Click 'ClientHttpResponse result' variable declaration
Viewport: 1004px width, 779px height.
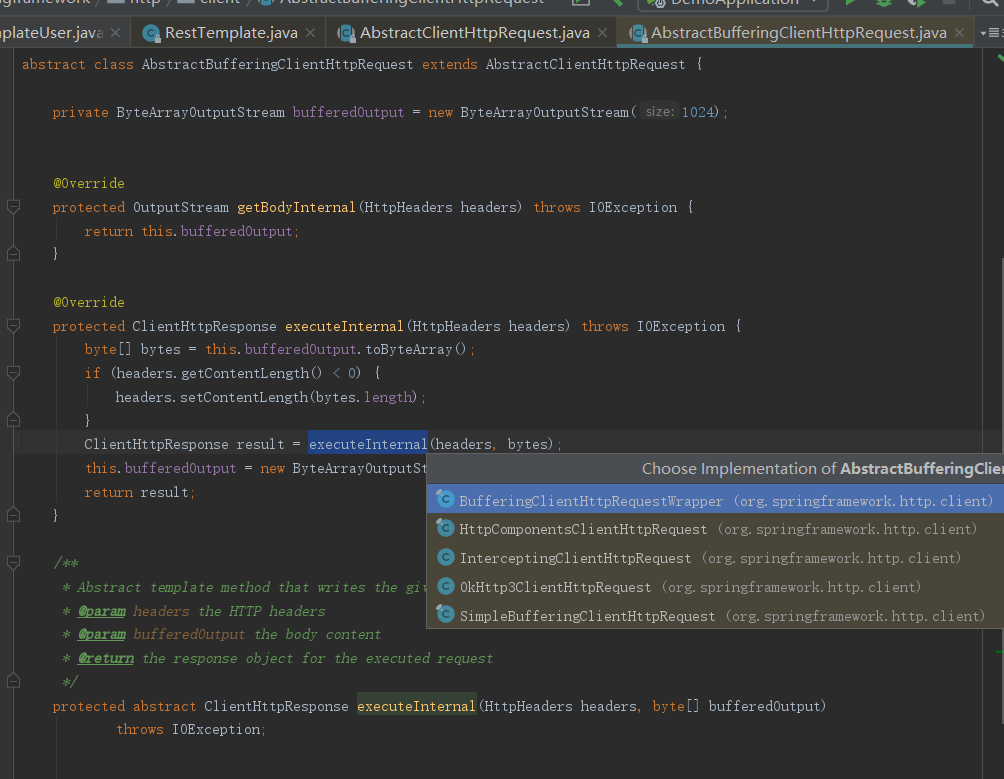tap(184, 444)
